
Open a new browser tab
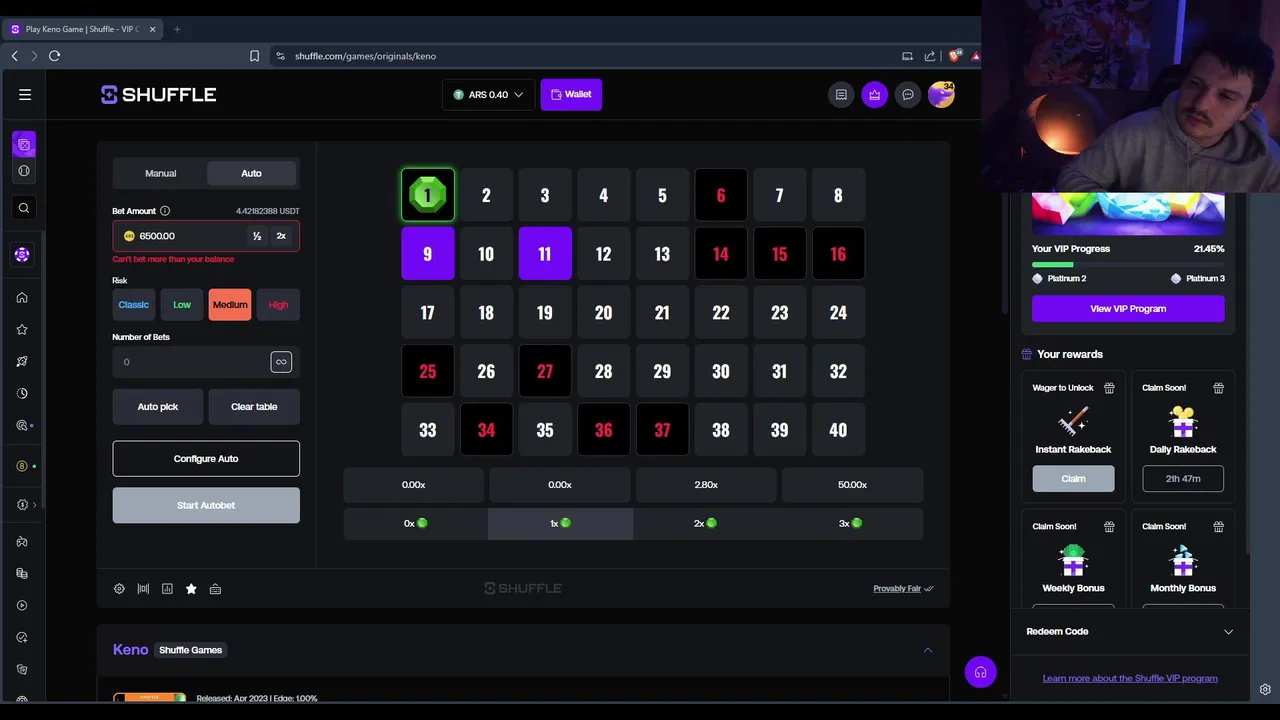(x=177, y=29)
